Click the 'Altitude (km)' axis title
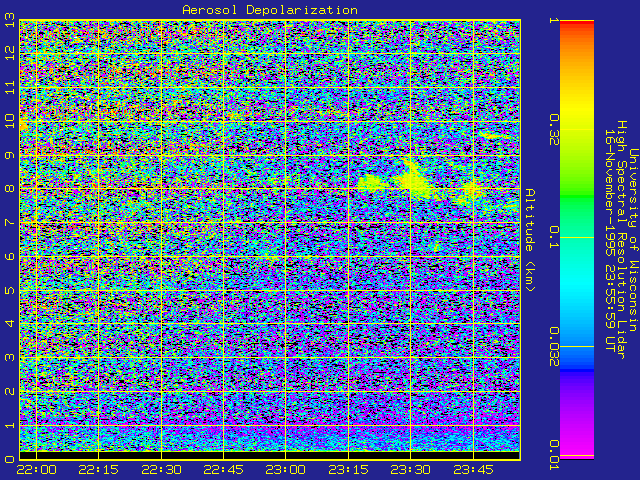640x480 pixels. (529, 240)
